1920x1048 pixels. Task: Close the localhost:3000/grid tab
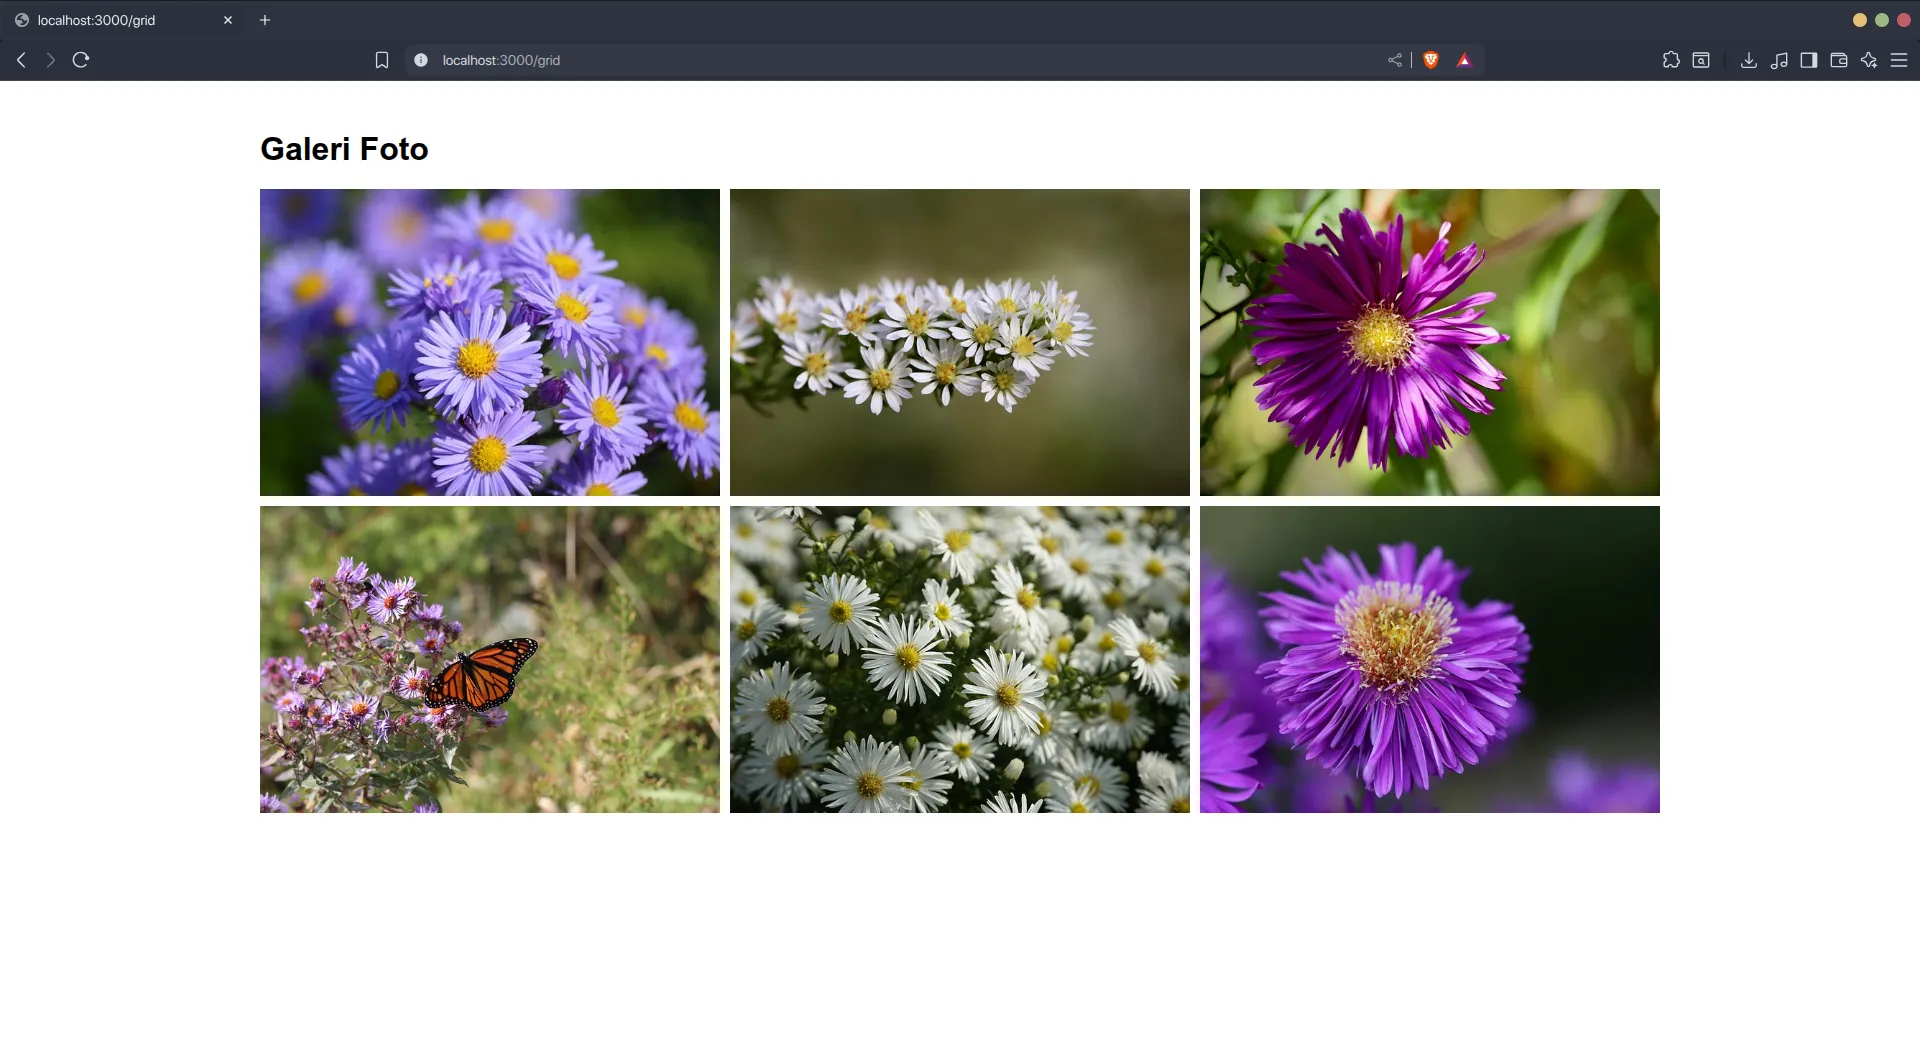click(x=228, y=20)
